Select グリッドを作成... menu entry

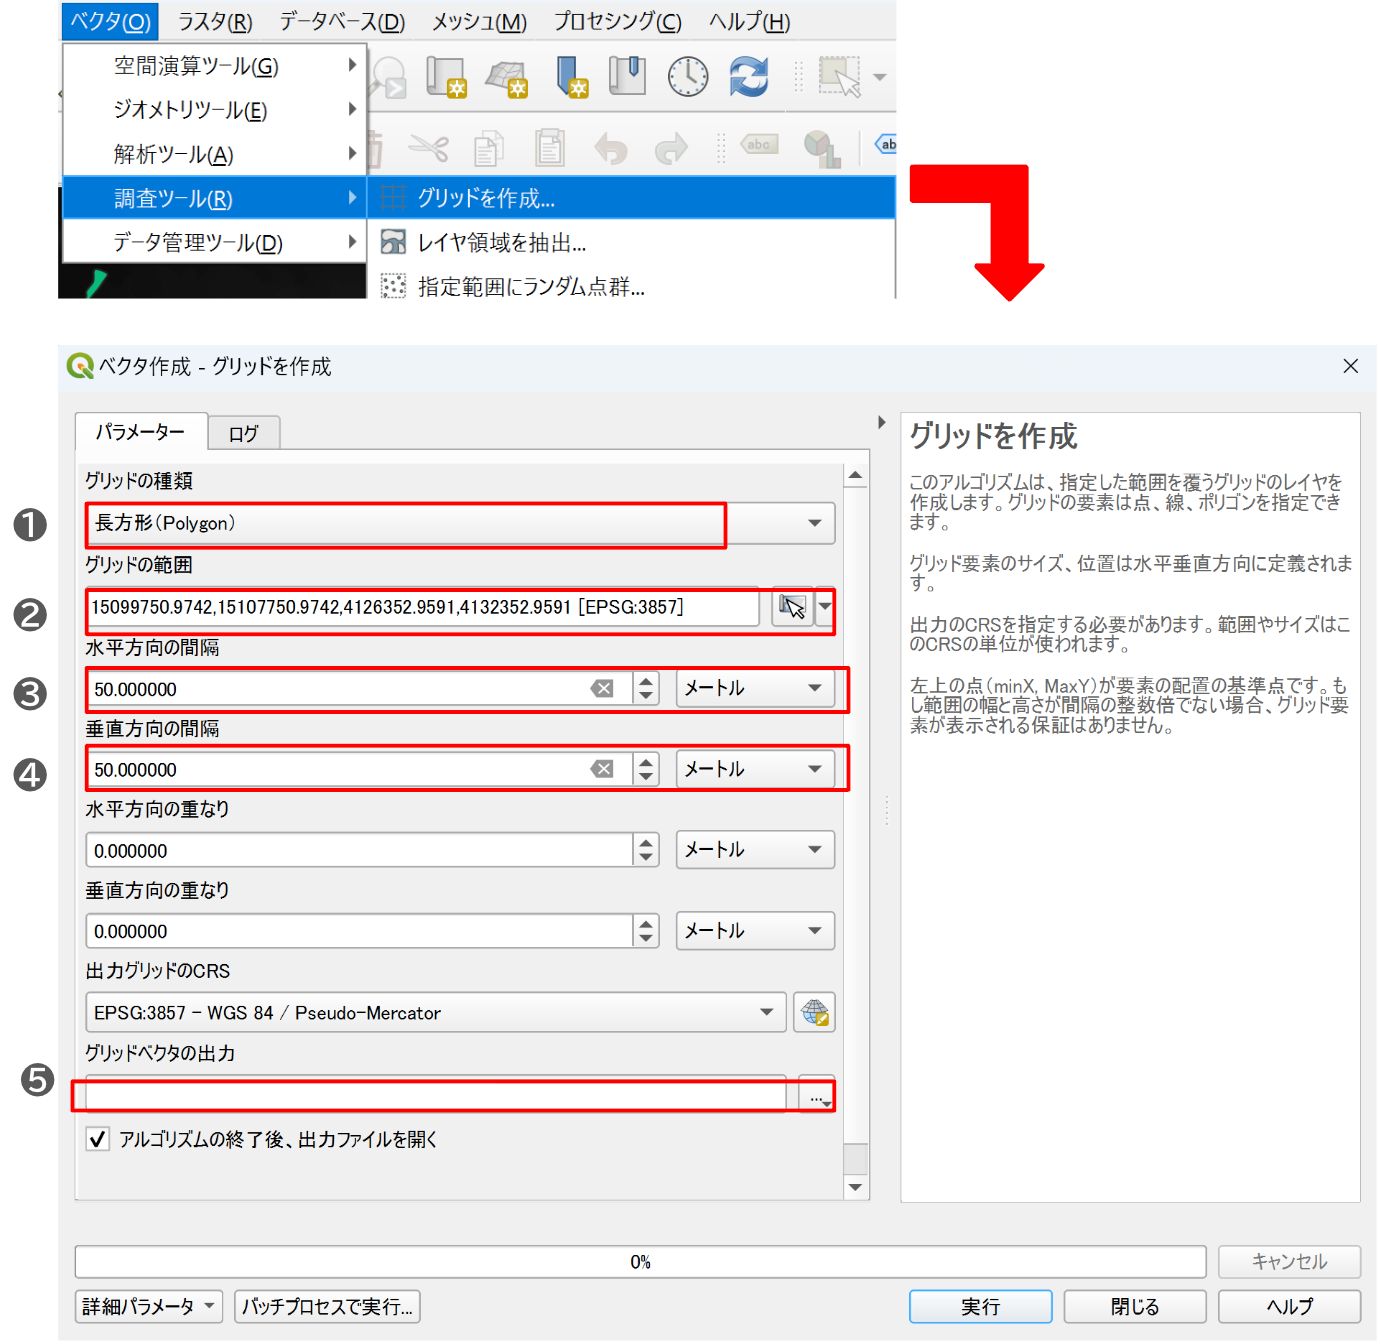point(631,198)
